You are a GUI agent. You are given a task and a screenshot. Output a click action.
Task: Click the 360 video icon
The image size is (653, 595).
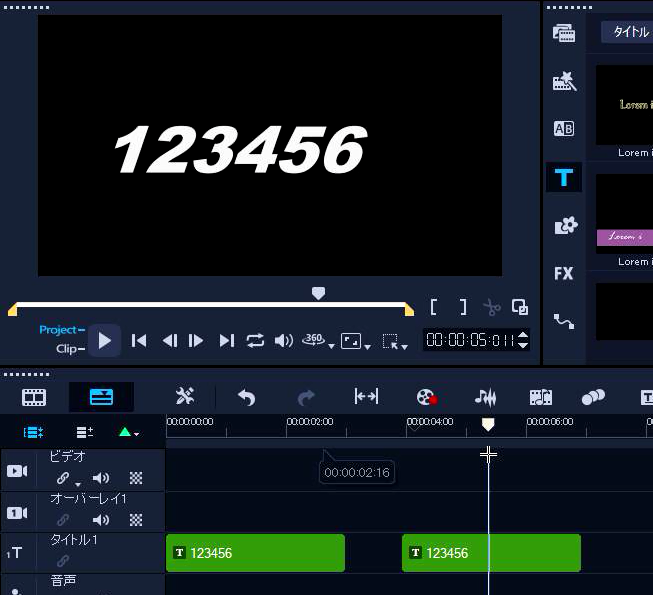pyautogui.click(x=313, y=340)
